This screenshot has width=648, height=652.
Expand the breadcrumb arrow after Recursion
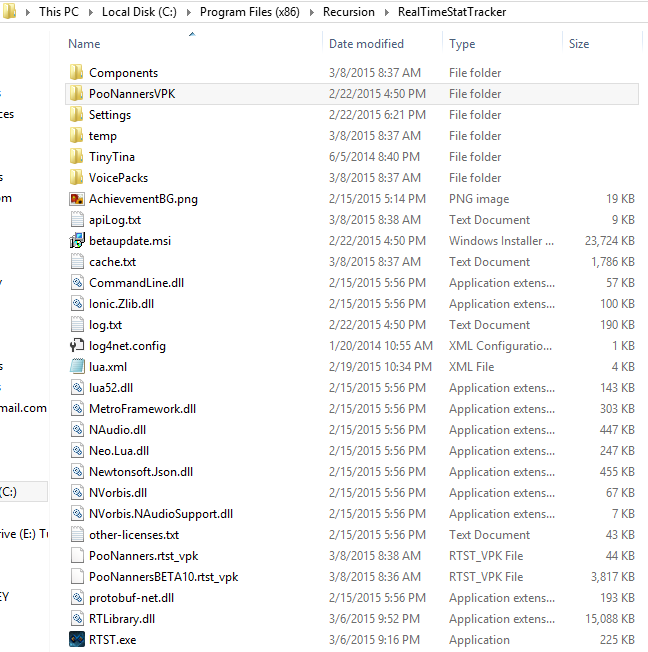385,12
